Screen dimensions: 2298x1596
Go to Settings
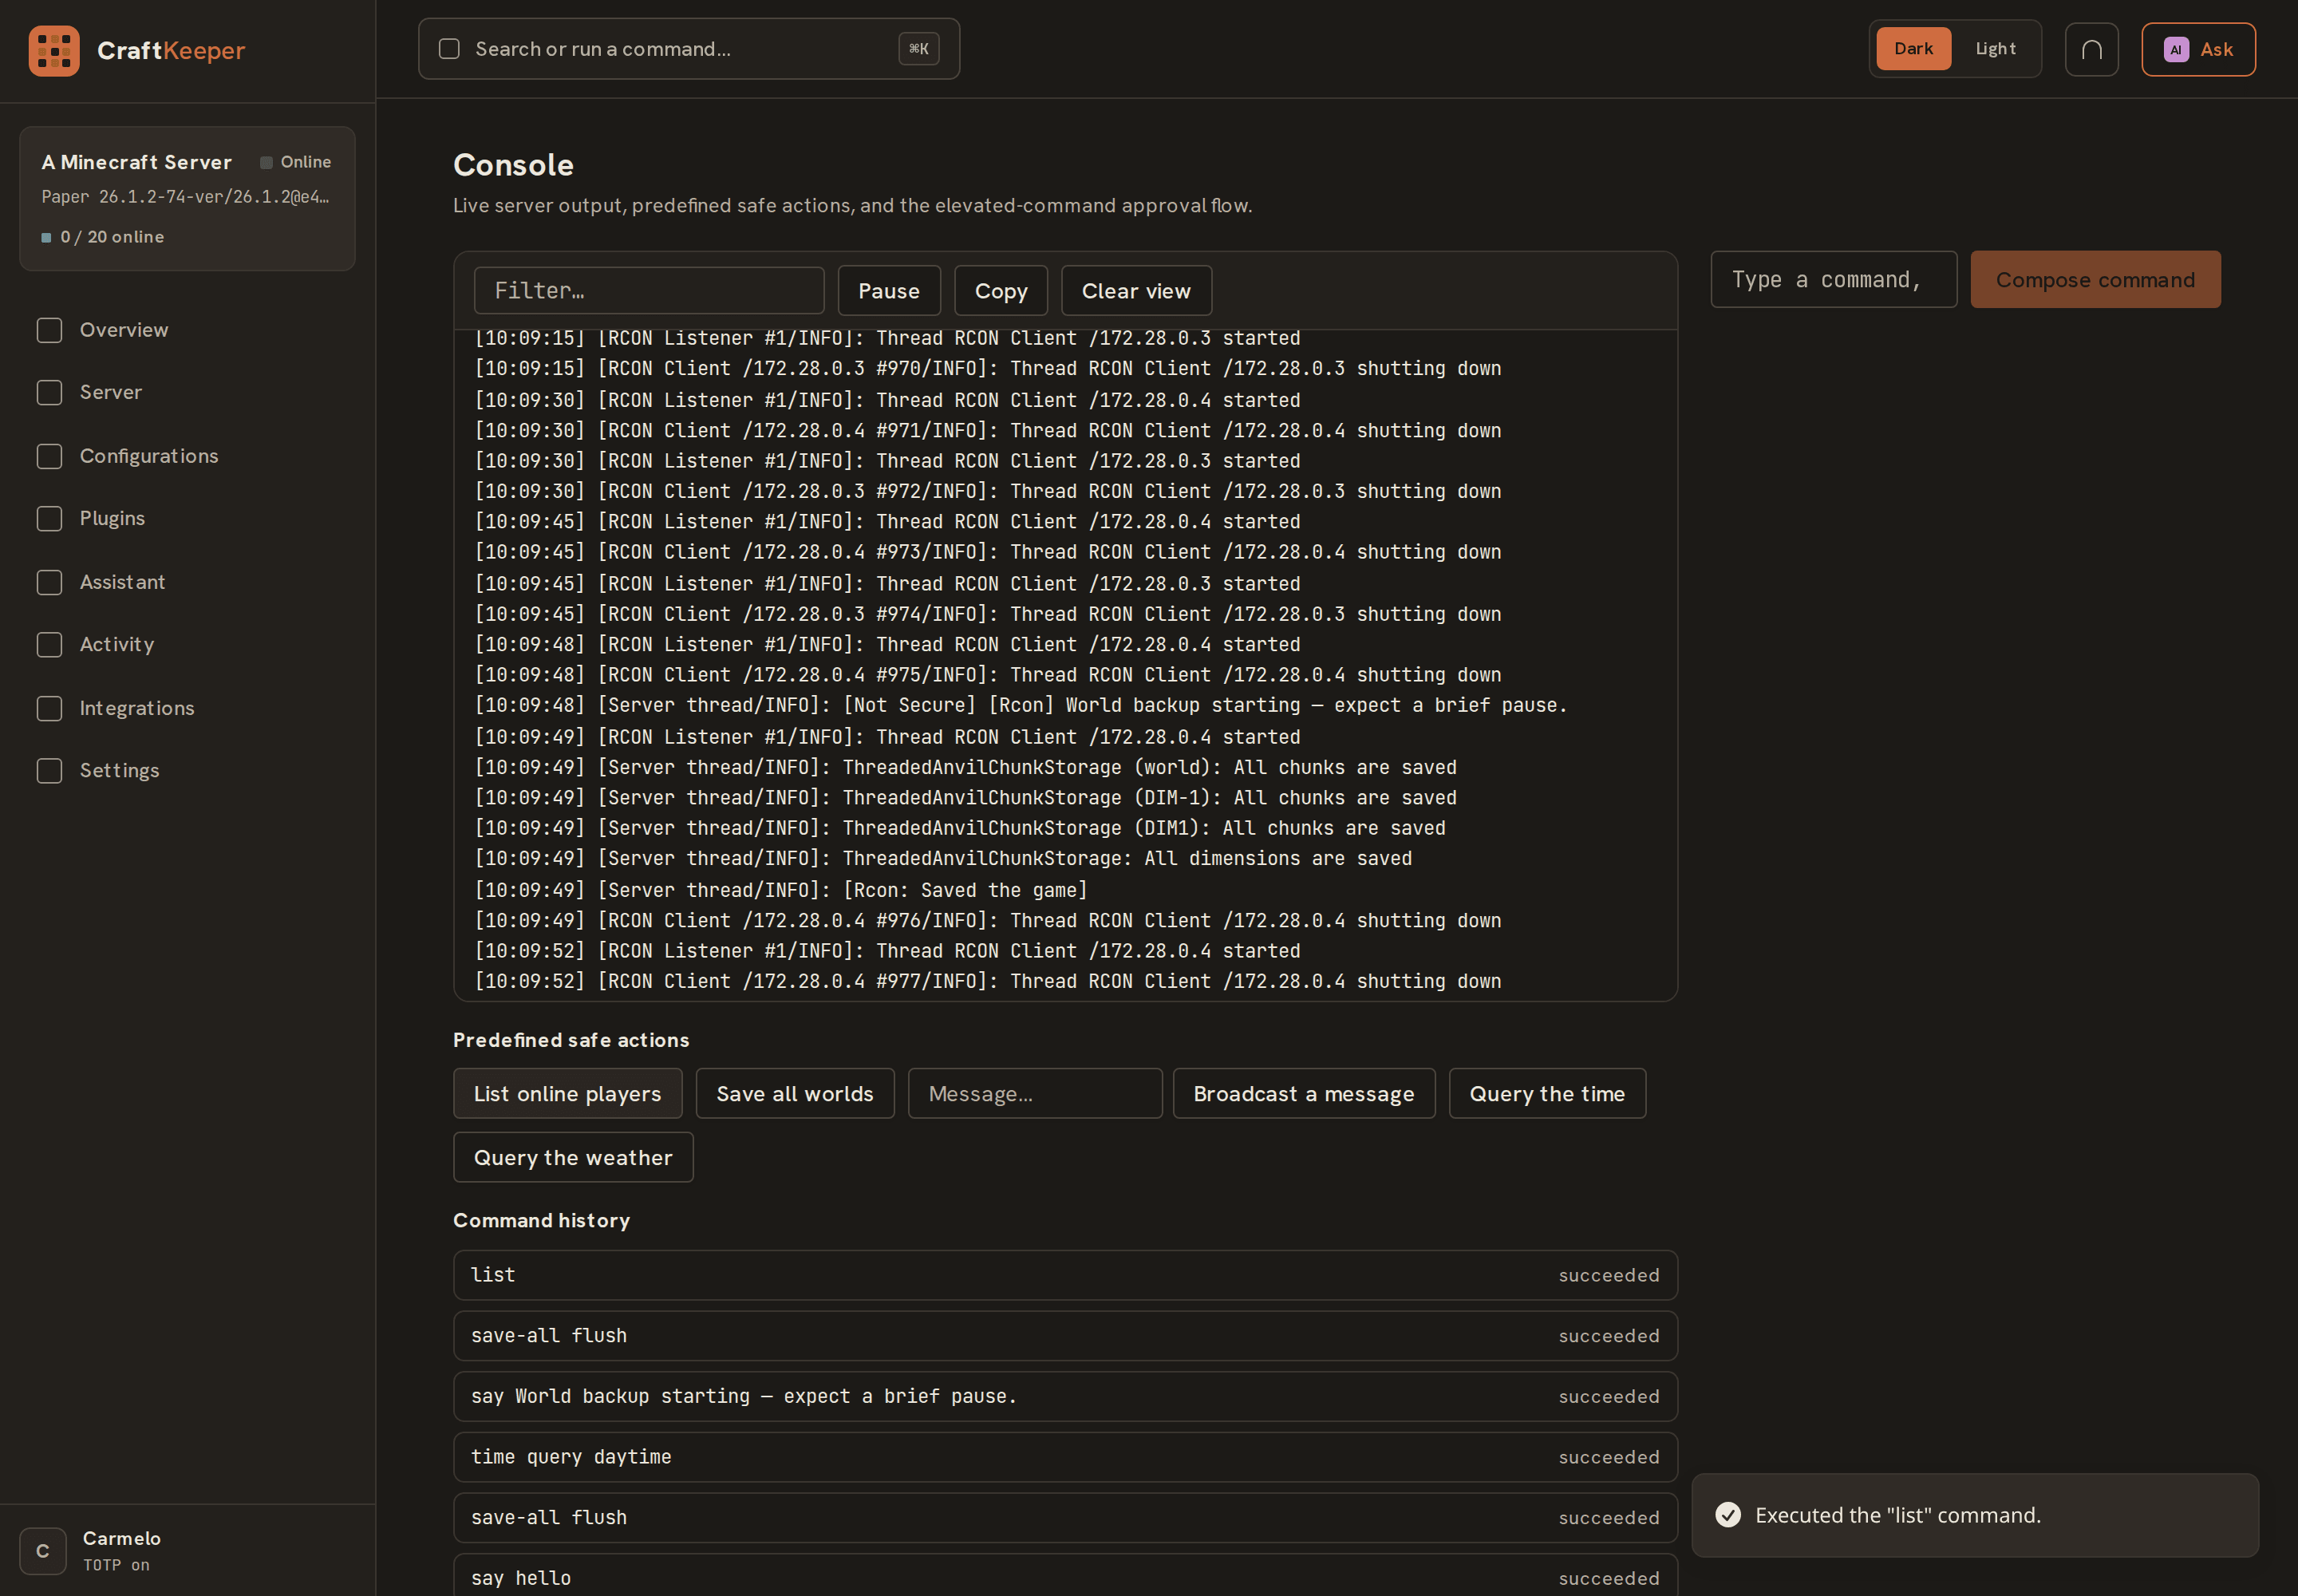click(x=187, y=770)
